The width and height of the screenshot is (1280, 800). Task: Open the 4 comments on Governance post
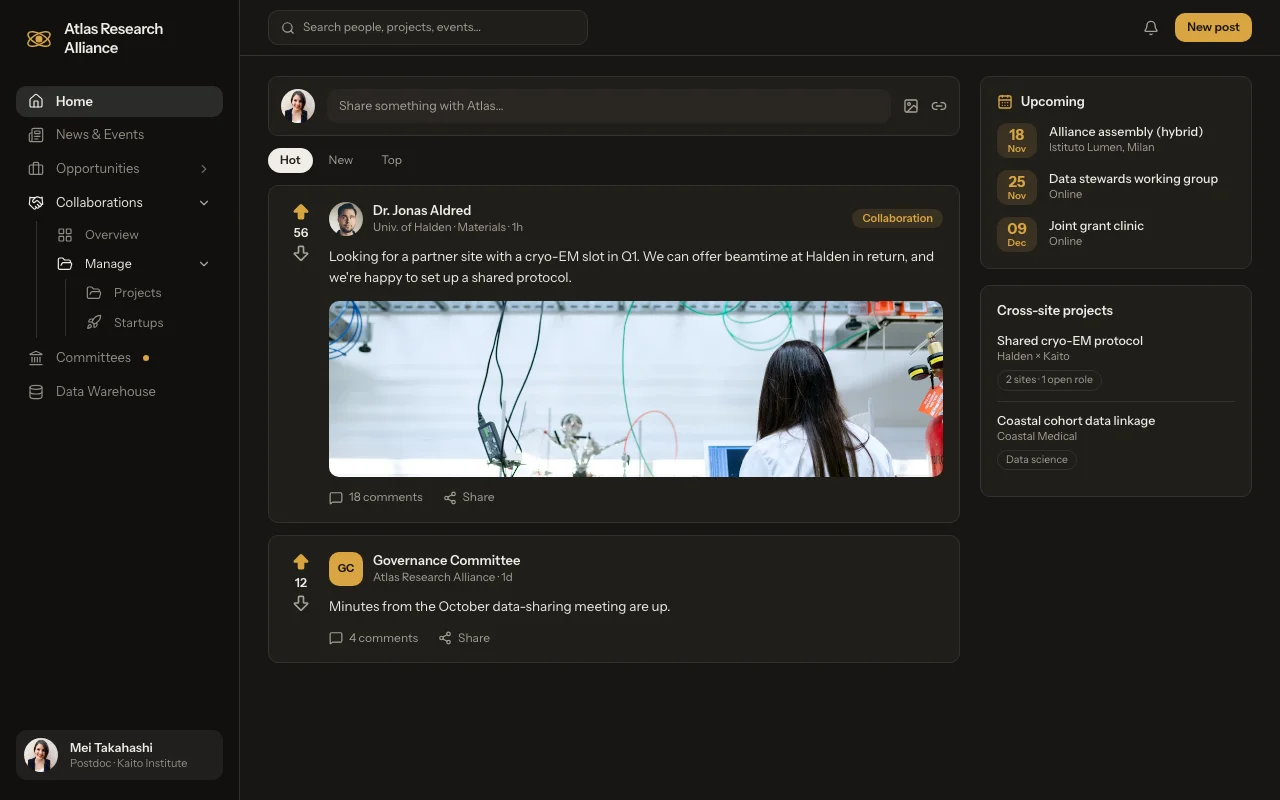[374, 638]
